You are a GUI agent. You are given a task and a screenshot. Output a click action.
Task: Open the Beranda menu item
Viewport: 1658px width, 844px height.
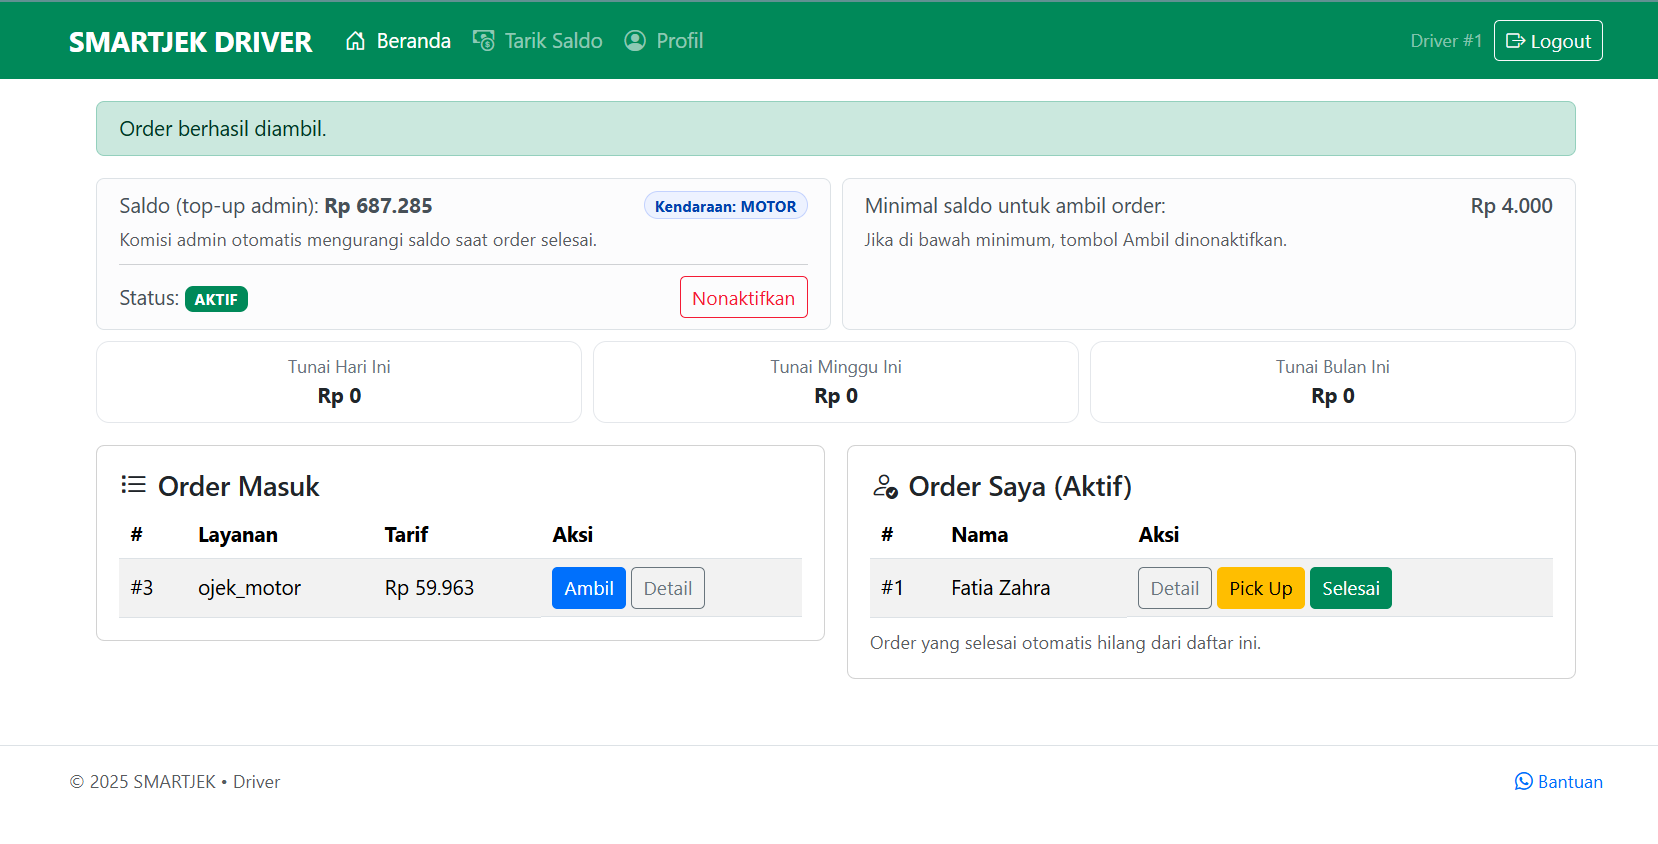413,41
